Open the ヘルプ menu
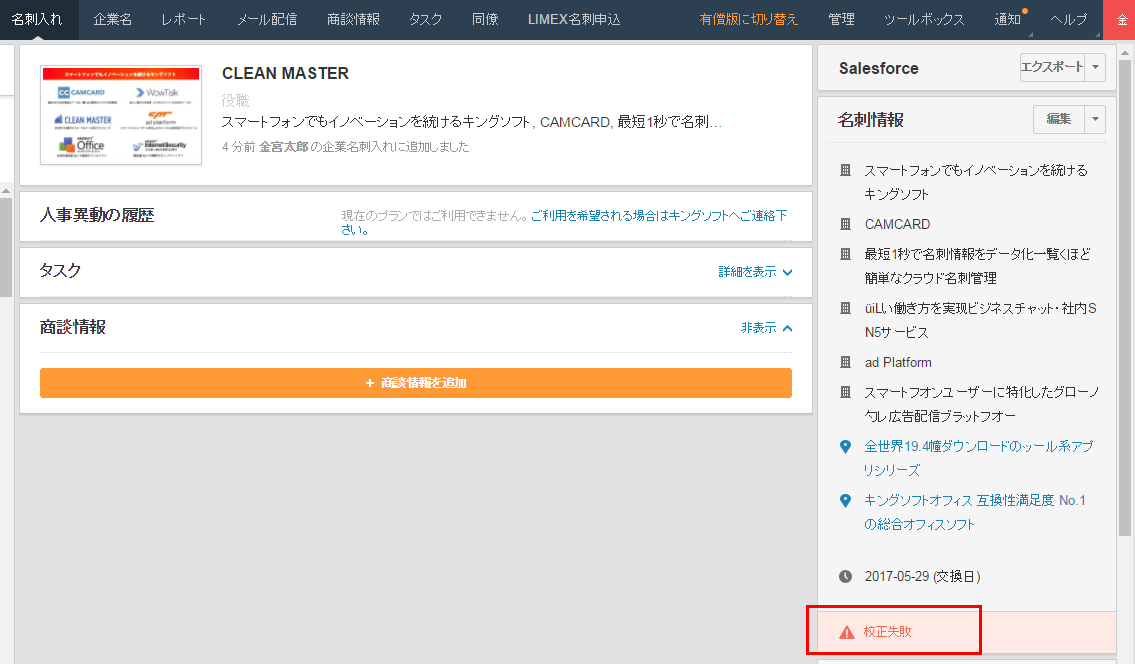The width and height of the screenshot is (1135, 664). (1069, 20)
